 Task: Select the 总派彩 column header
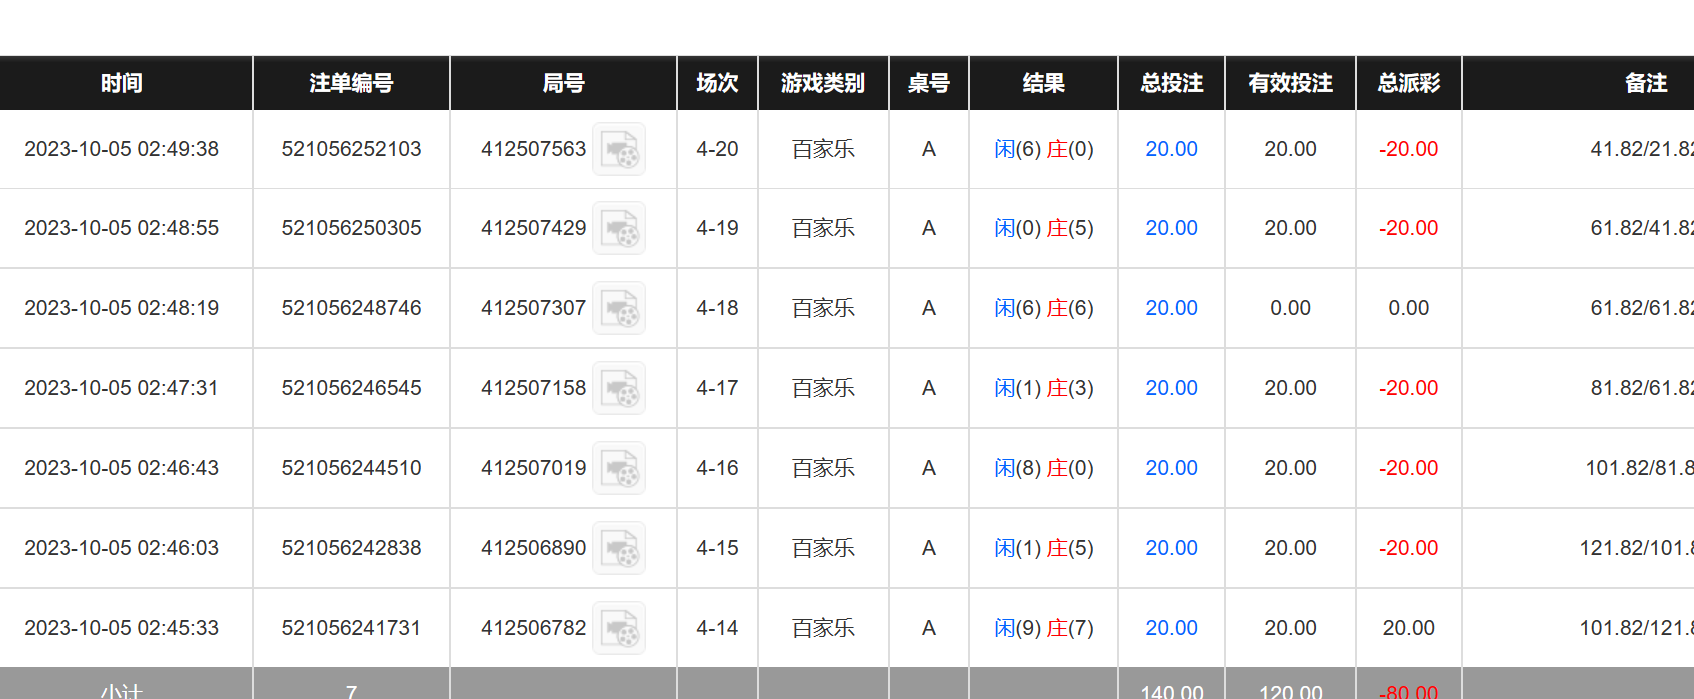click(1408, 83)
